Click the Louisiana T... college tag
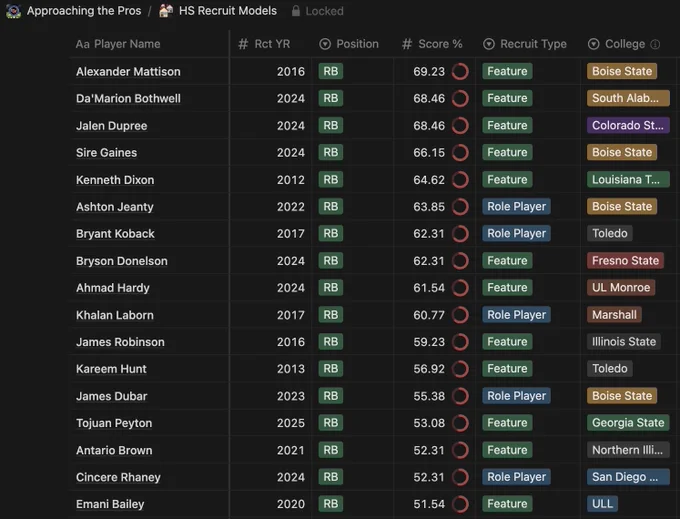The image size is (680, 519). (x=628, y=180)
